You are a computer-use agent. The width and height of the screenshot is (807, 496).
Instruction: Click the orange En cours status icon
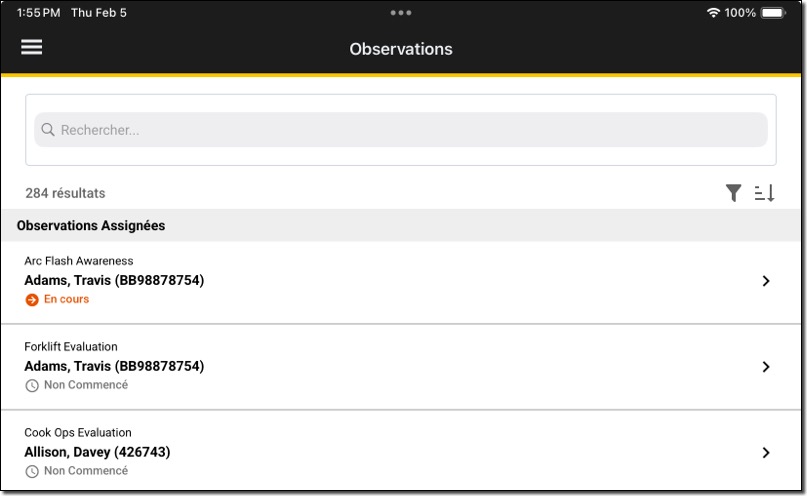pos(32,300)
